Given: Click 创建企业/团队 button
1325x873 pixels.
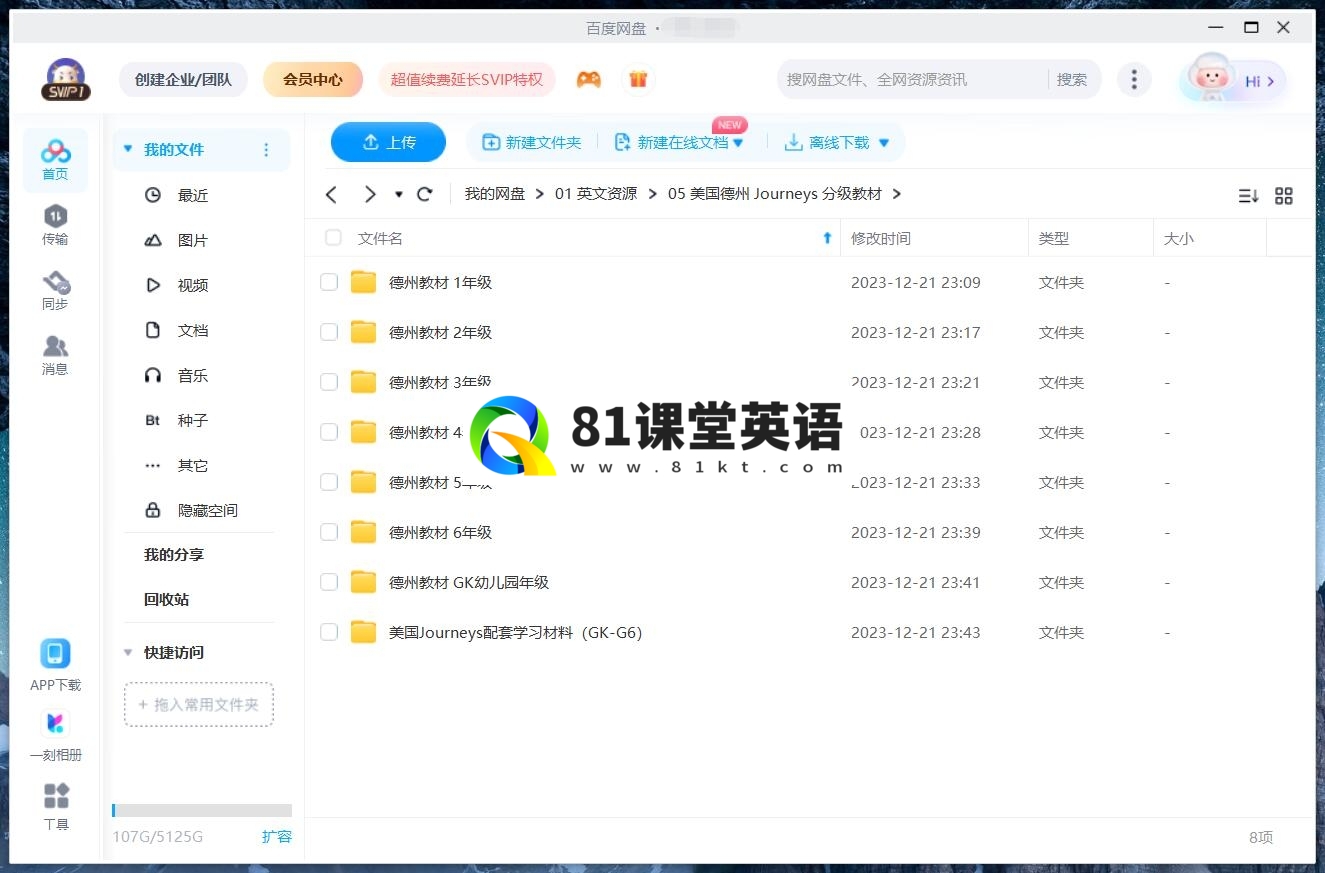Looking at the screenshot, I should click(x=183, y=79).
